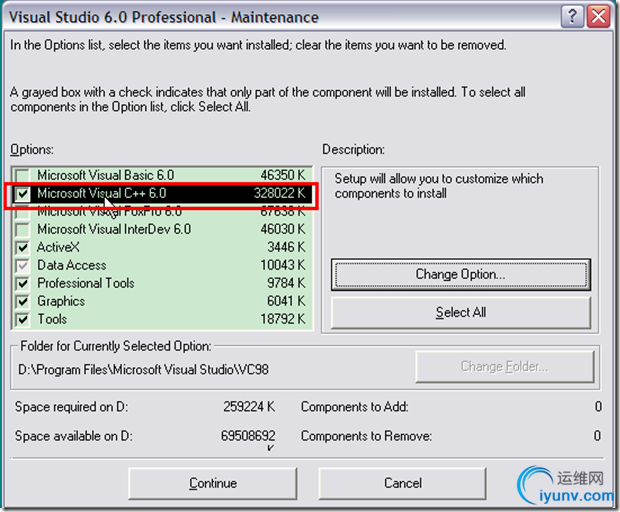Image resolution: width=620 pixels, height=512 pixels.
Task: Open the context help question mark button
Action: click(x=572, y=17)
